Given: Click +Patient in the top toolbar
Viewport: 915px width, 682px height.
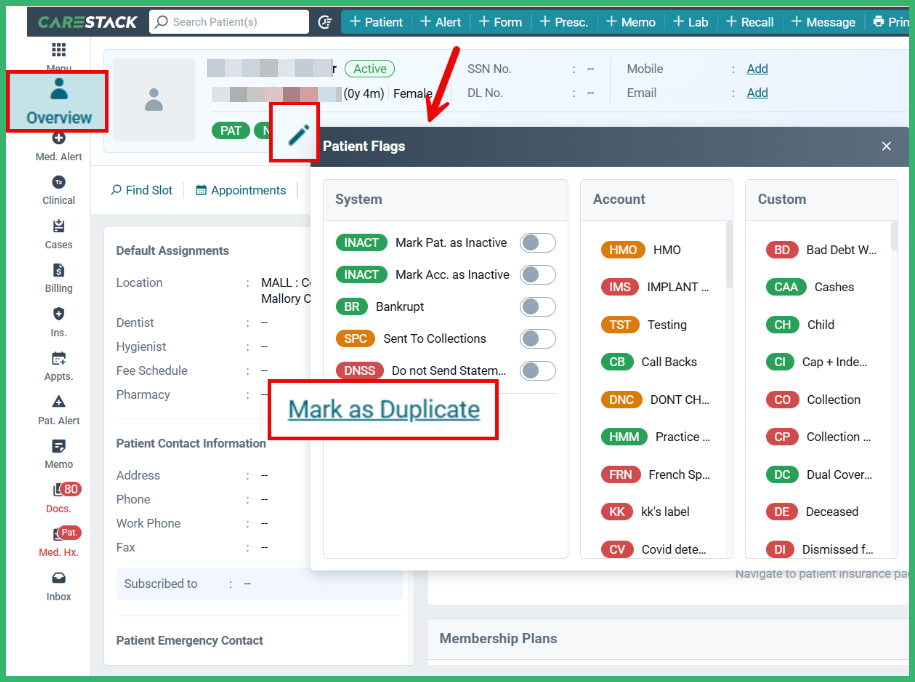Looking at the screenshot, I should coord(375,20).
